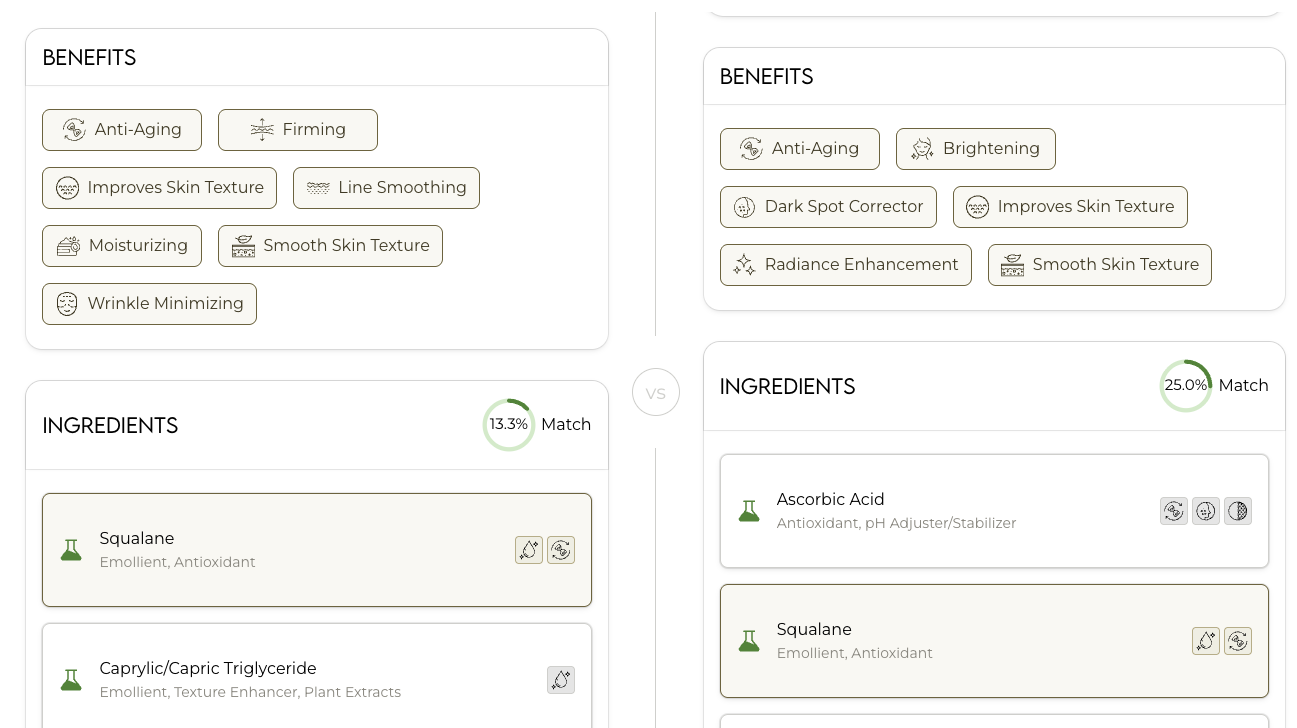Select Squalane name under the 13.3% match
The width and height of the screenshot is (1297, 728).
click(x=137, y=538)
